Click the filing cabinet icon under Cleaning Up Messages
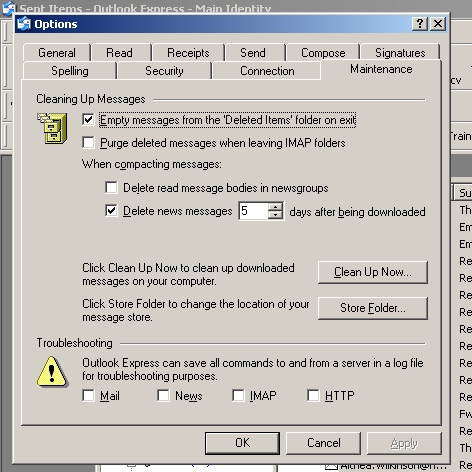The height and width of the screenshot is (472, 472). coord(52,128)
